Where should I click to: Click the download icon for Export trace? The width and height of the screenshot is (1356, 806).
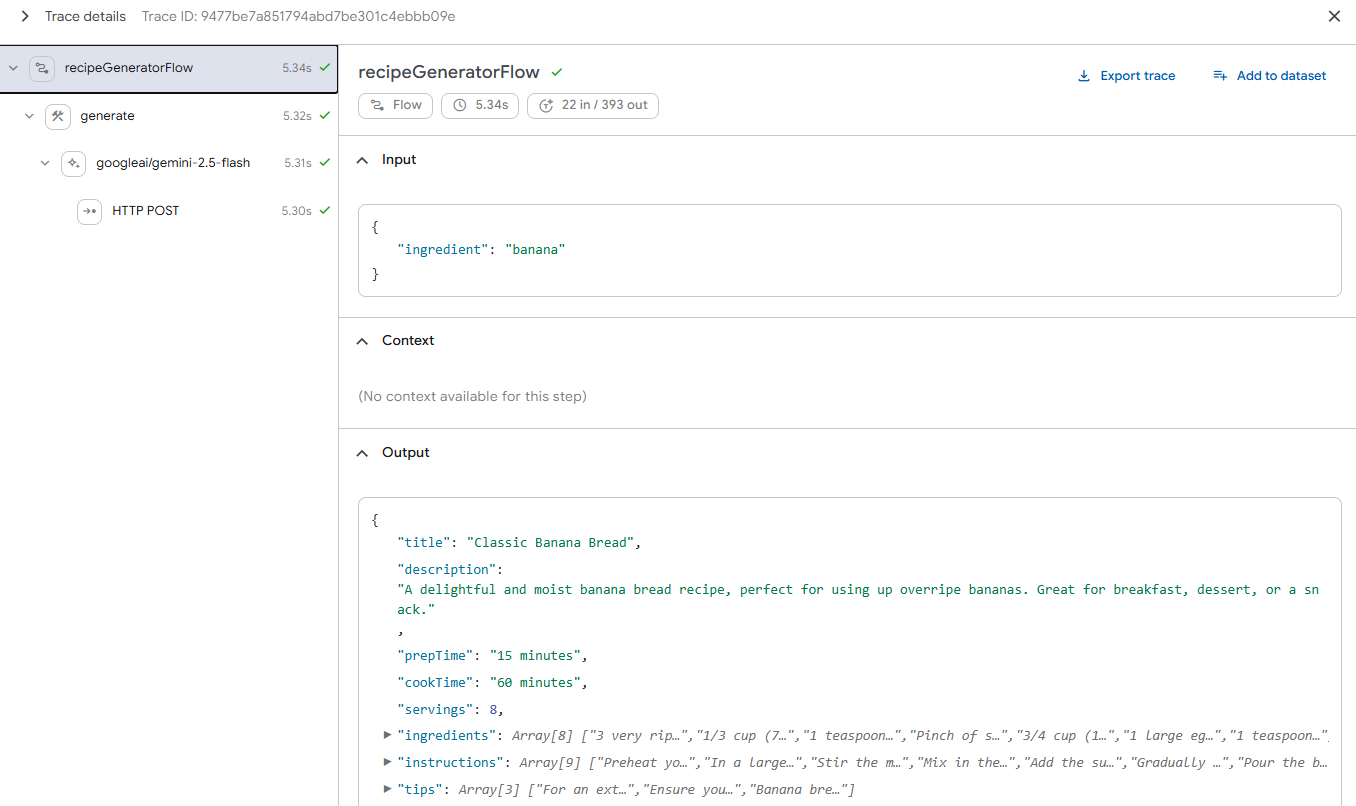(x=1083, y=76)
